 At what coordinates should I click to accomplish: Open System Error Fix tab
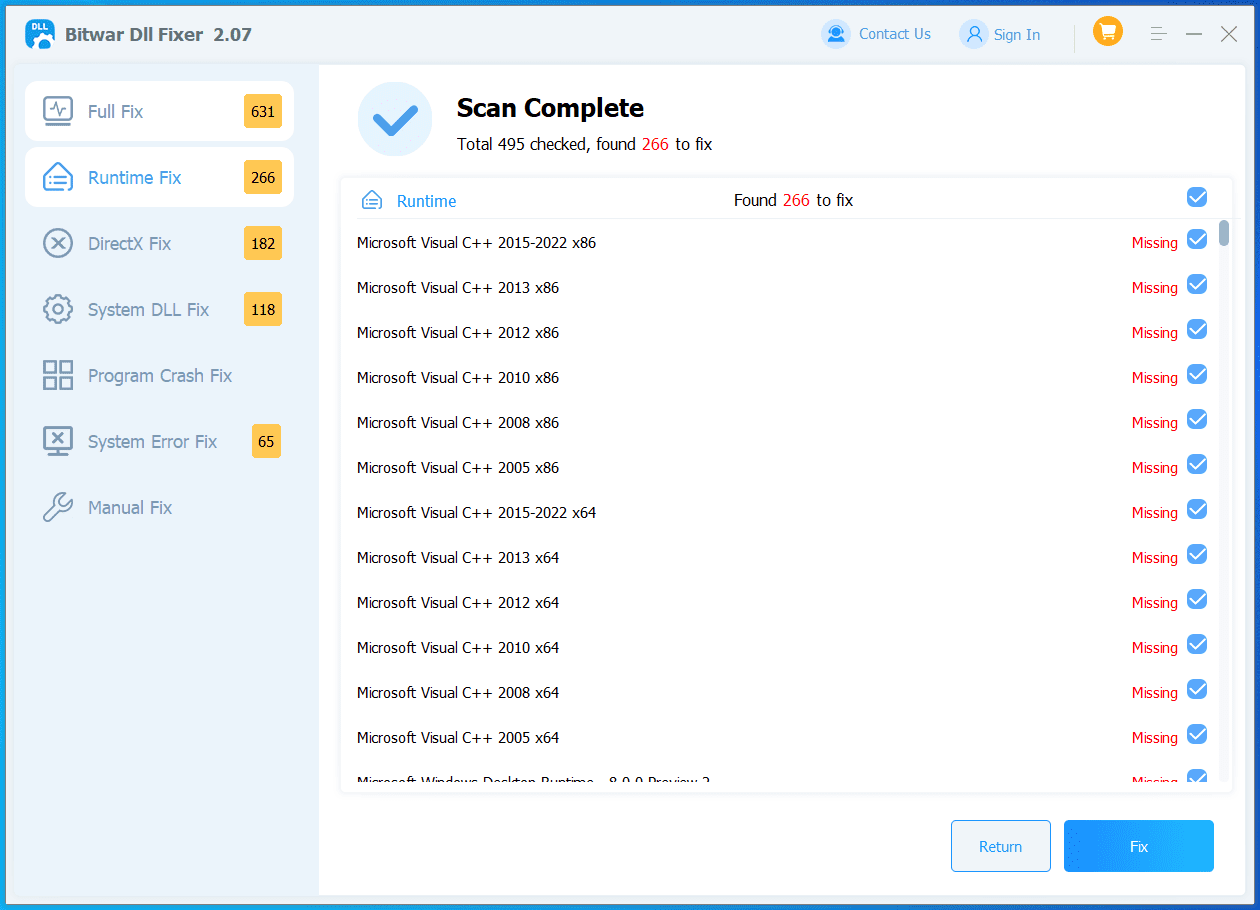tap(159, 441)
